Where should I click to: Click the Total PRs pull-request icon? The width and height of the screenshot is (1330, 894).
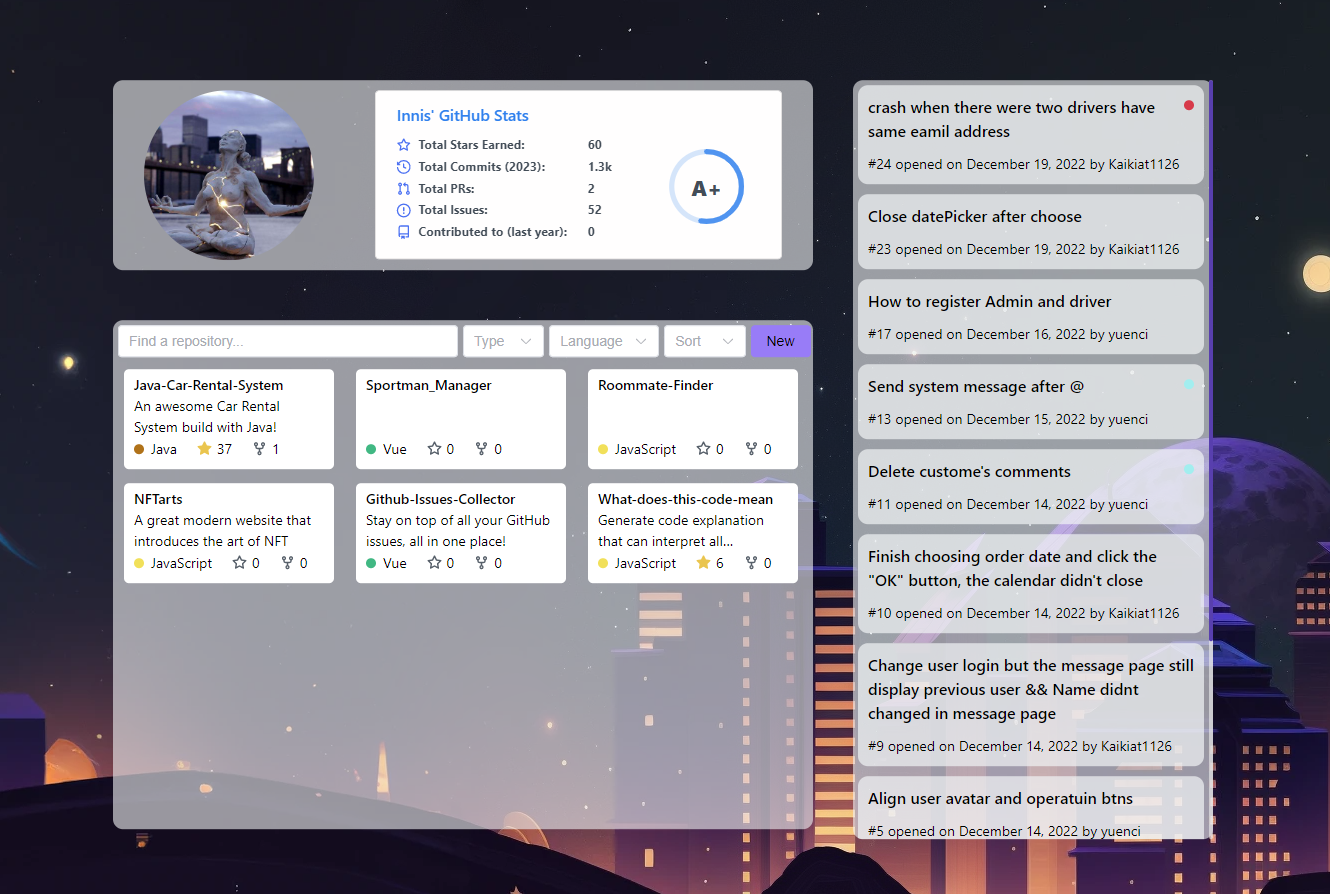[404, 188]
